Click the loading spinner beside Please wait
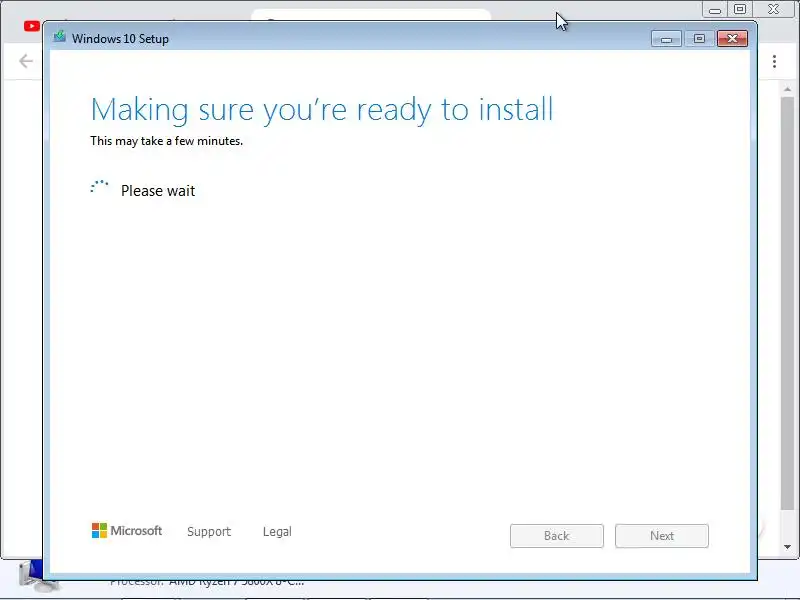Image resolution: width=800 pixels, height=600 pixels. coord(99,186)
